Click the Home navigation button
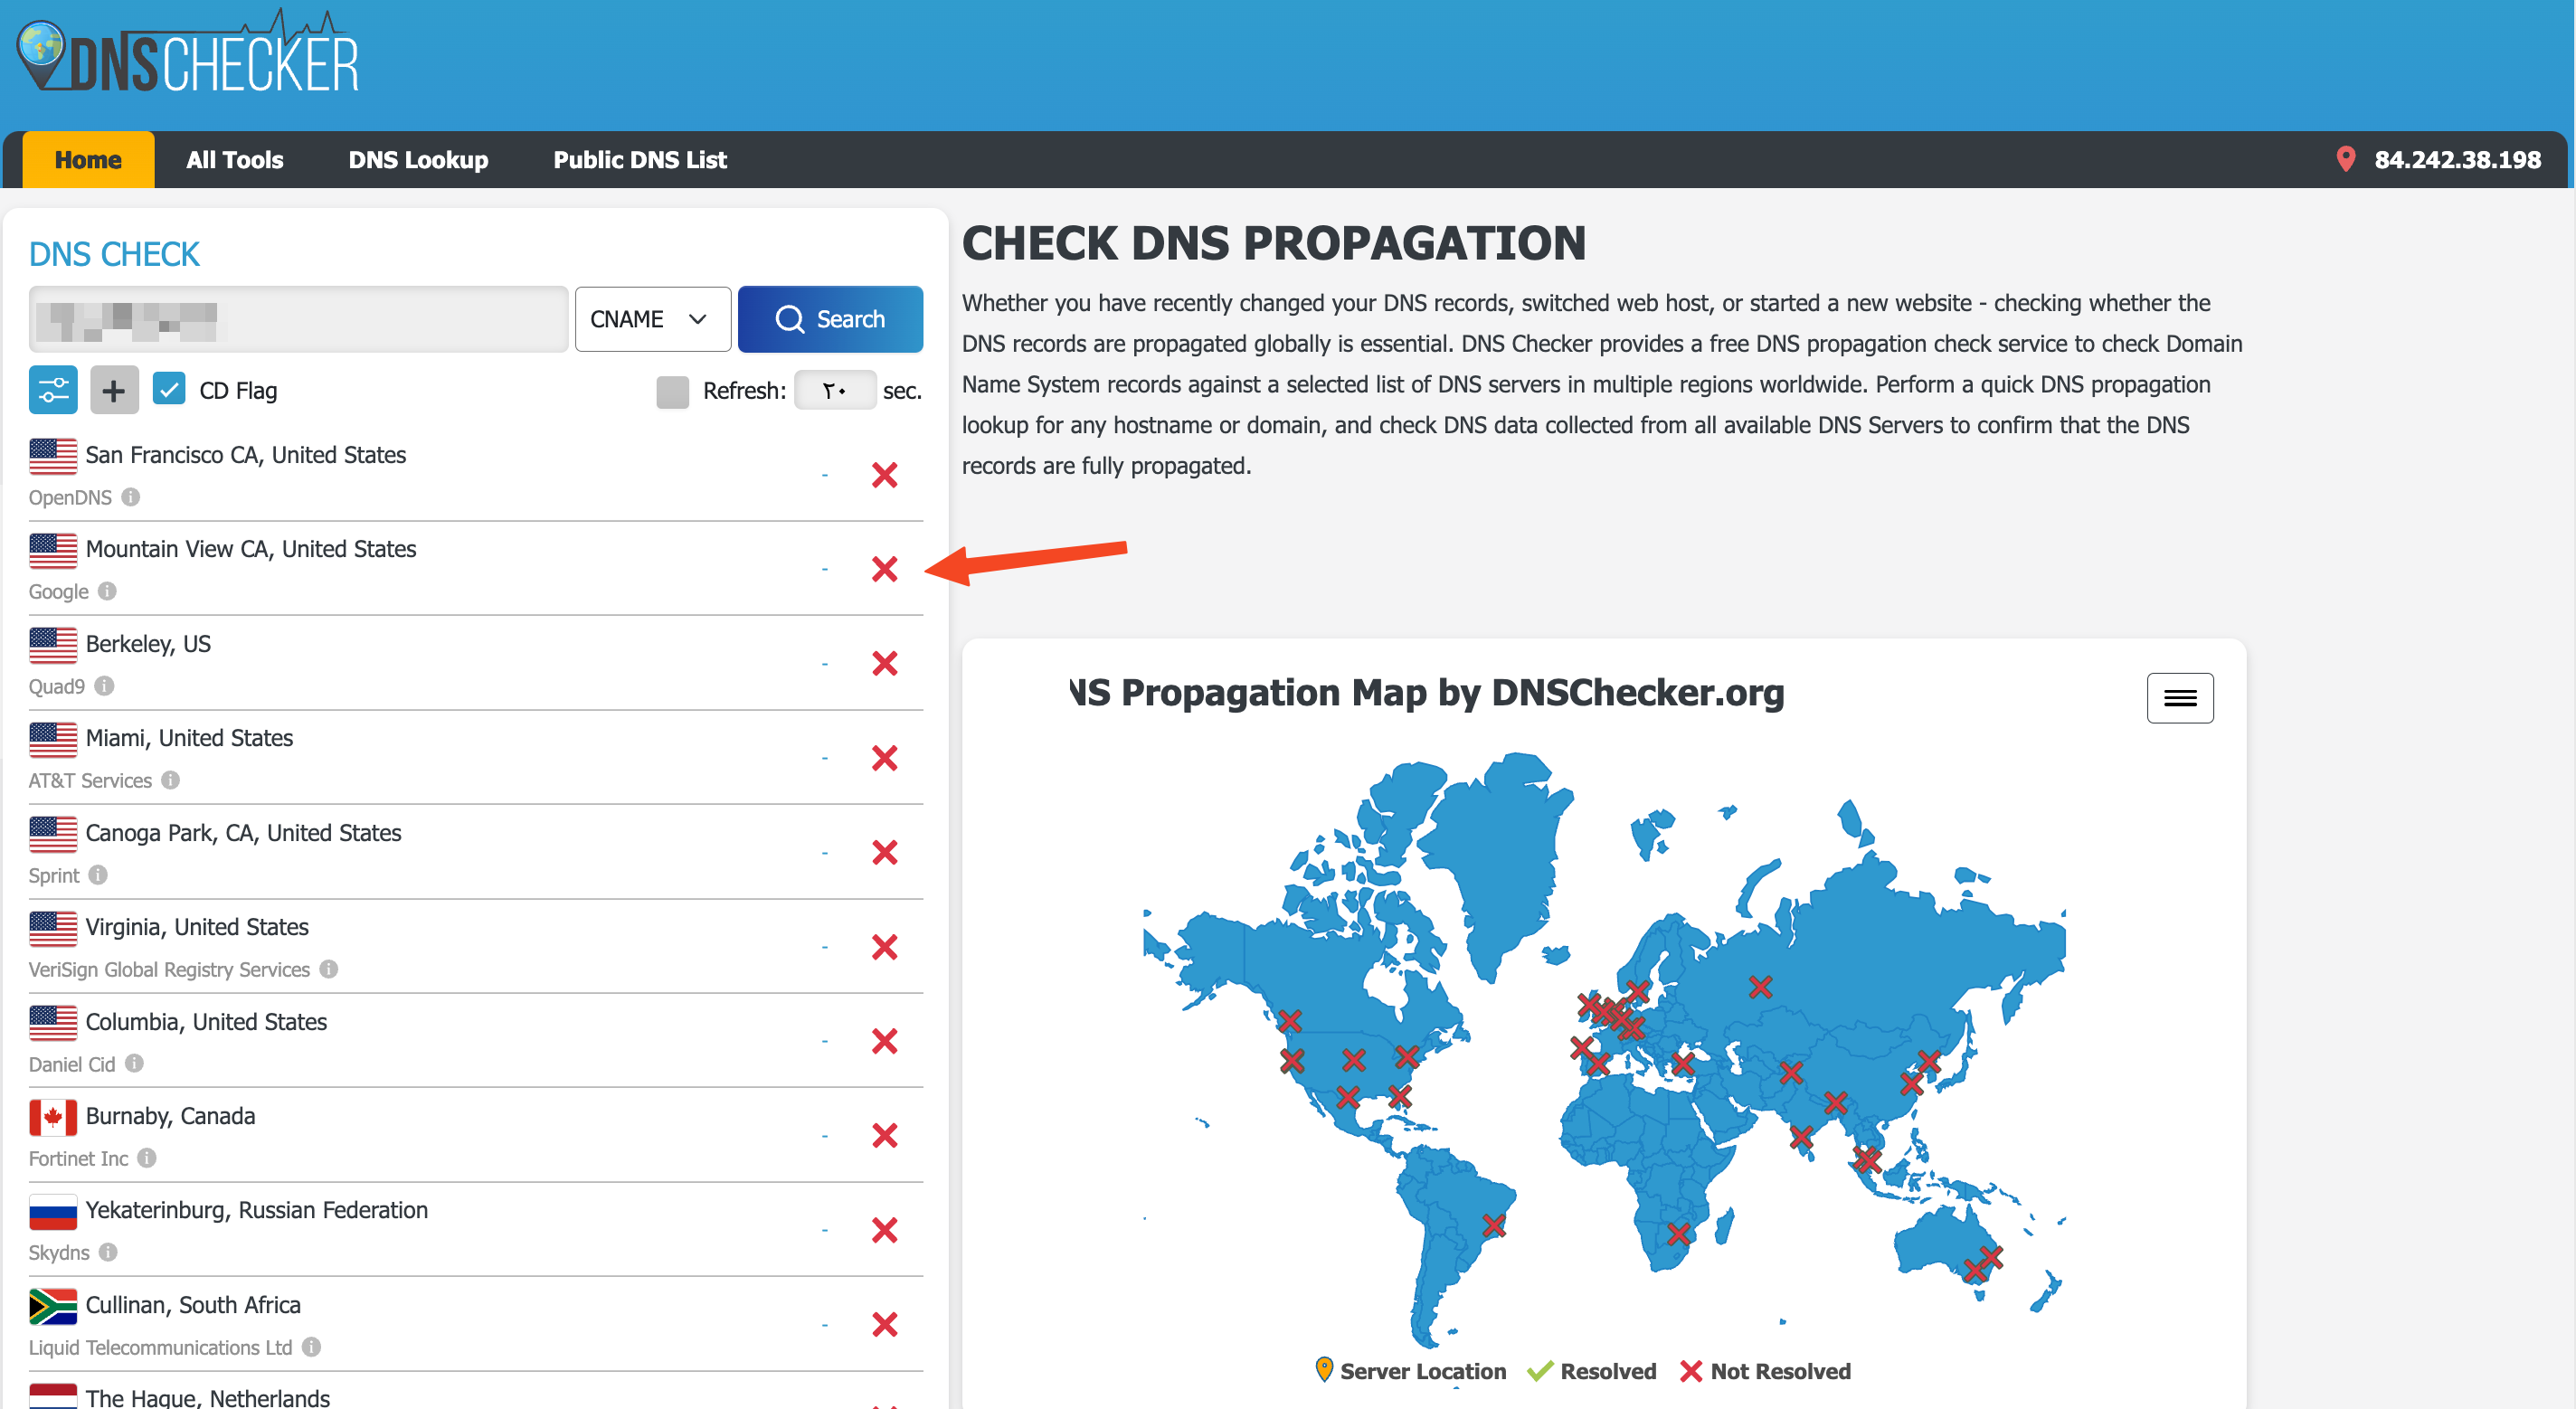 [x=88, y=160]
